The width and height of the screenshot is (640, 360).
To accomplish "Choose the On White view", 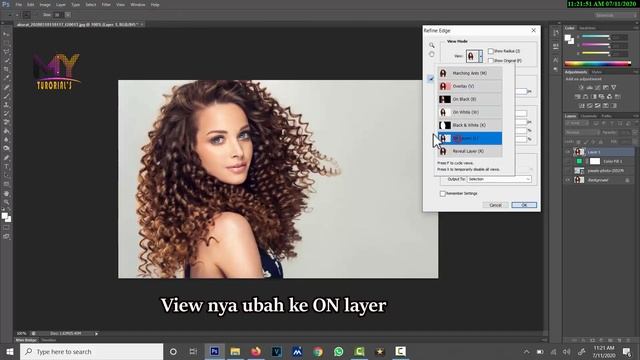I will pos(470,112).
